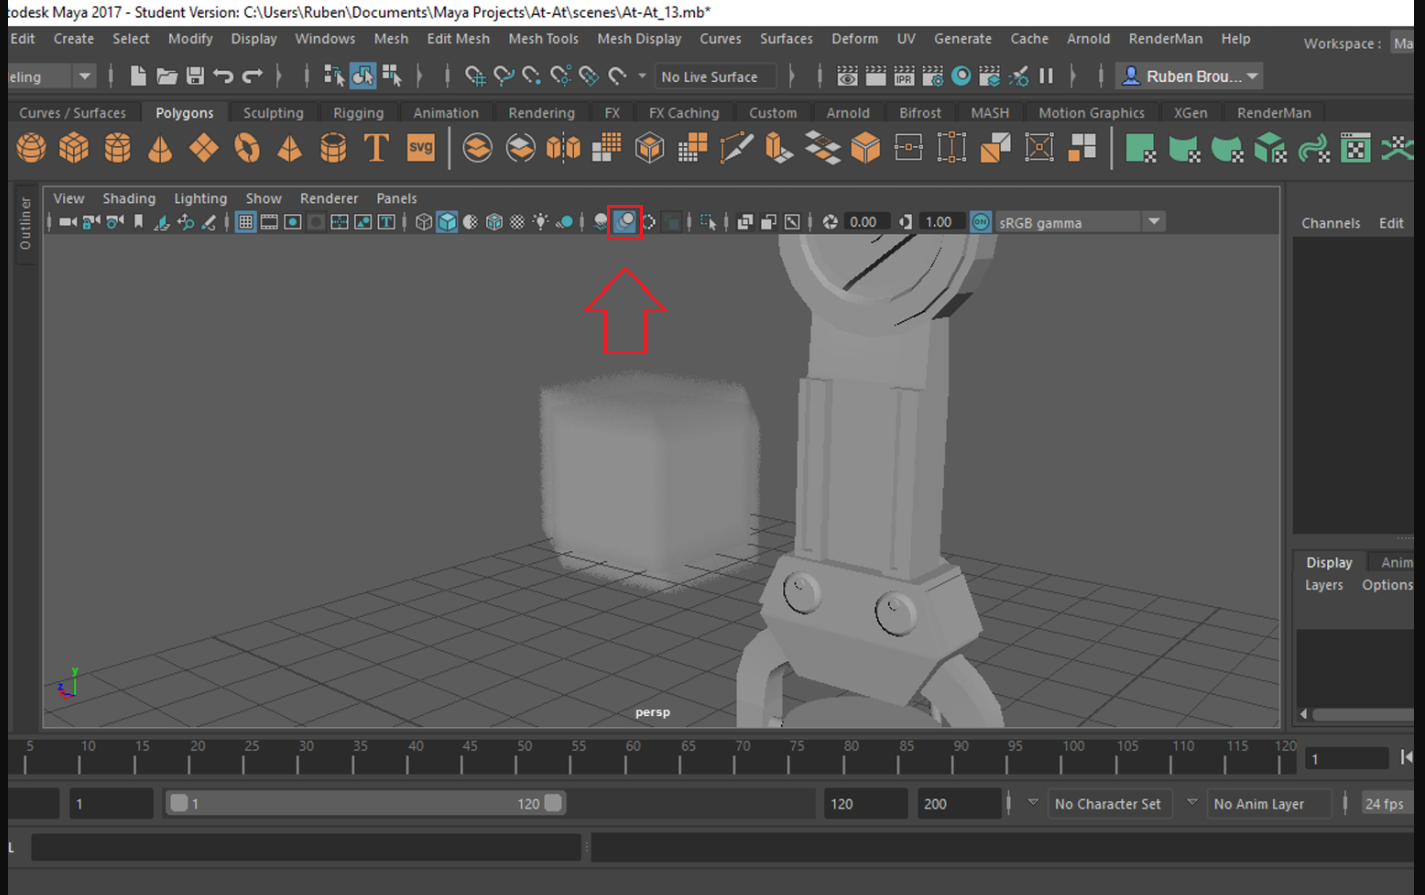Select the polygon sphere creation icon
This screenshot has height=895, width=1425.
pyautogui.click(x=31, y=148)
